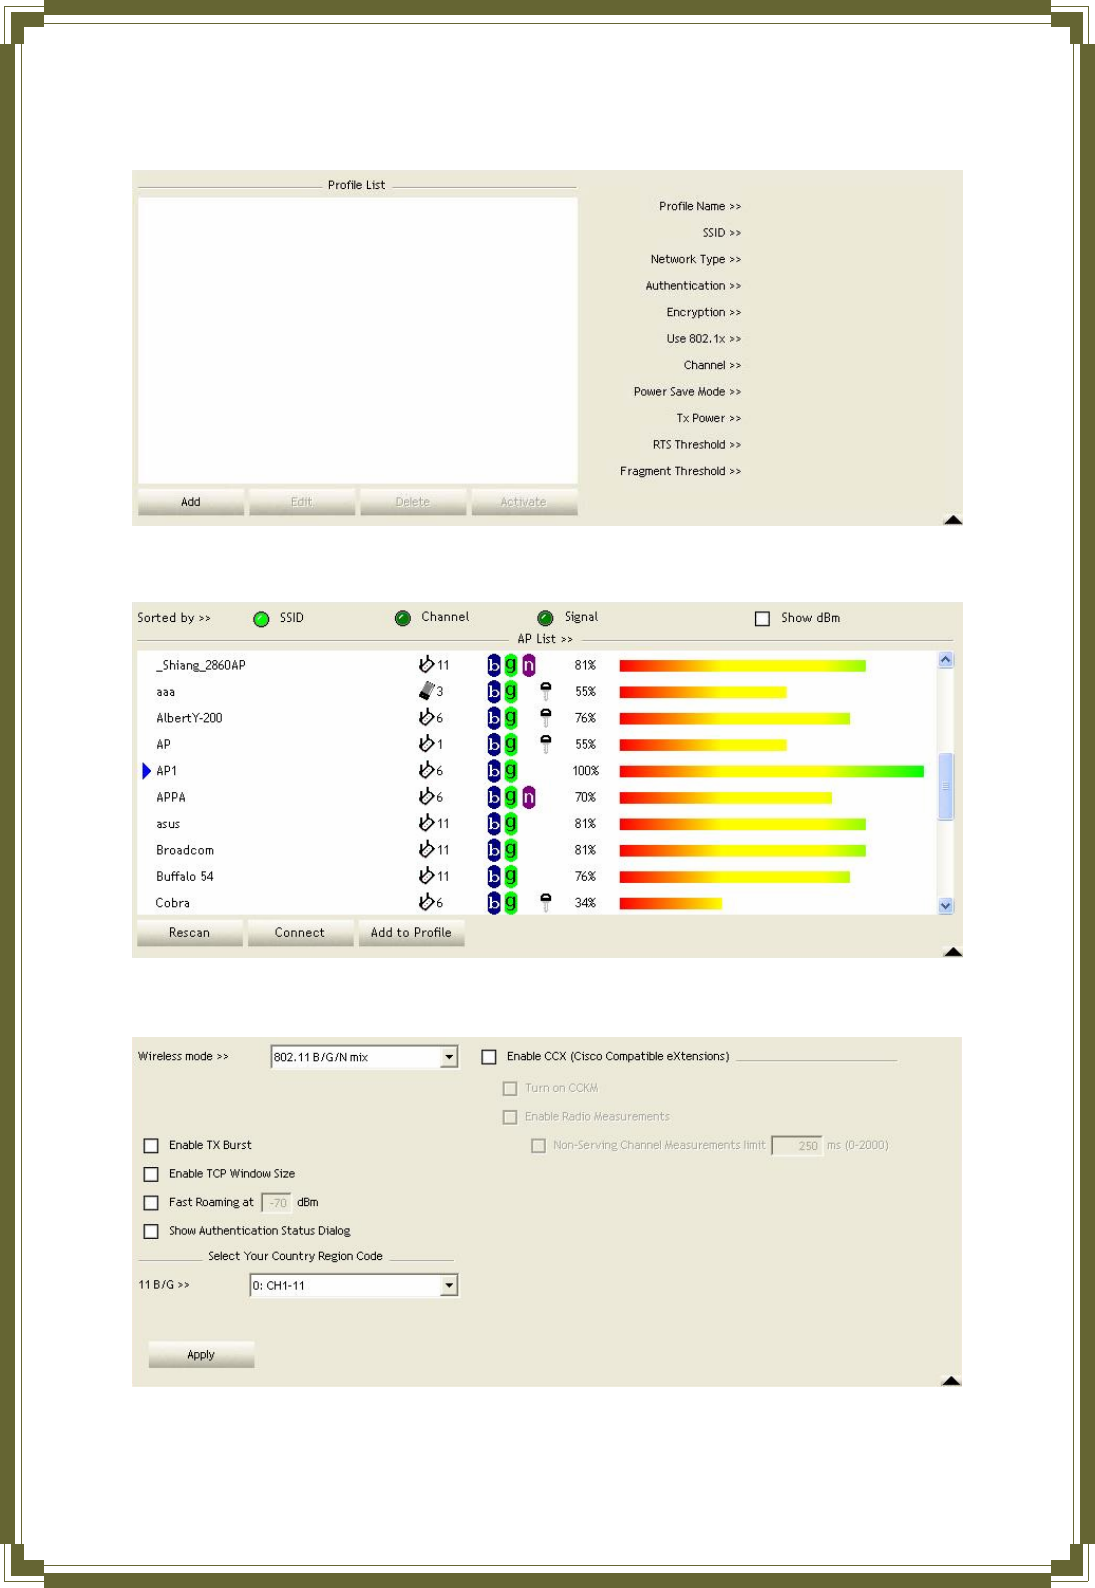Click the 100% signal value for AP1
This screenshot has height=1588, width=1095.
(586, 771)
